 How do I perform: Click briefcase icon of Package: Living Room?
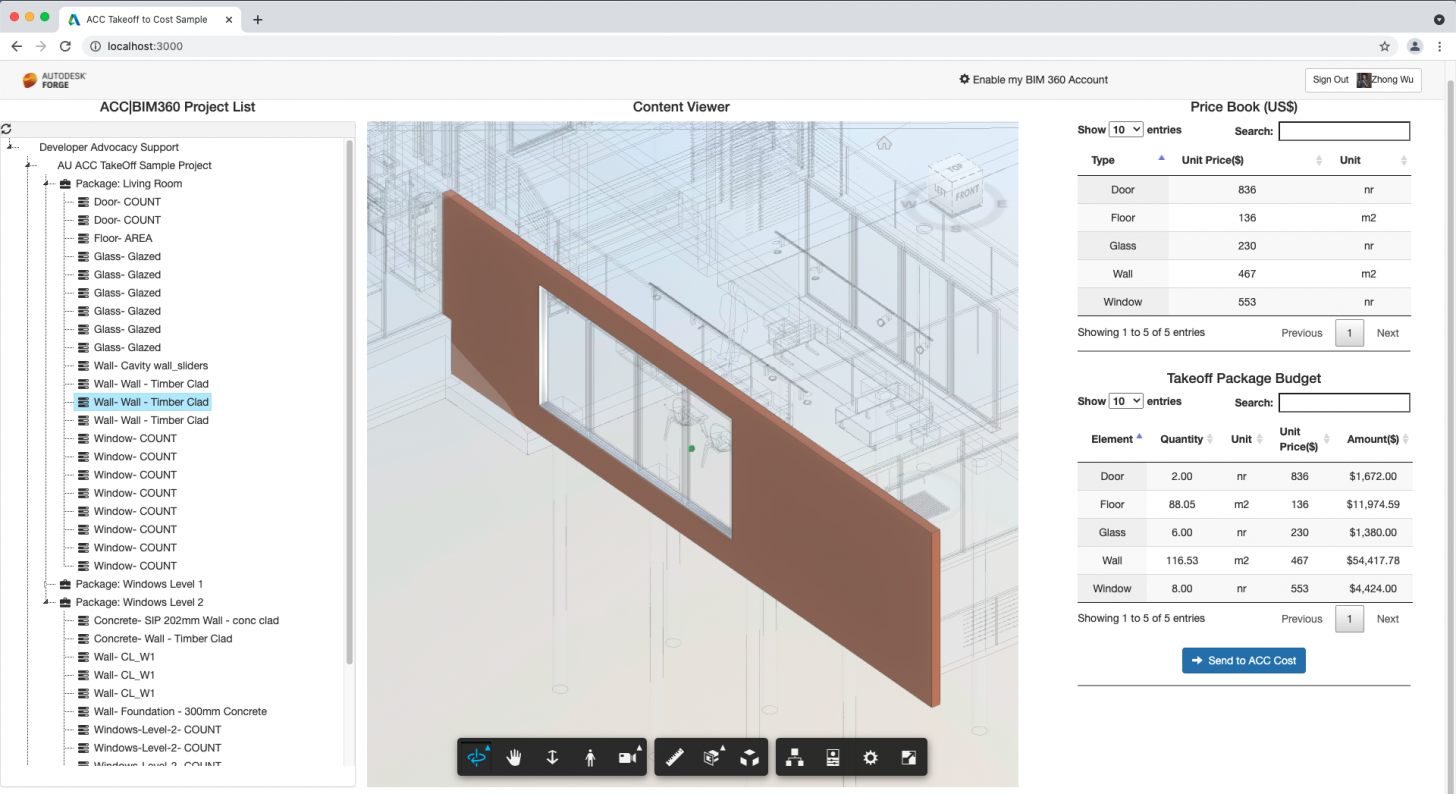[65, 184]
